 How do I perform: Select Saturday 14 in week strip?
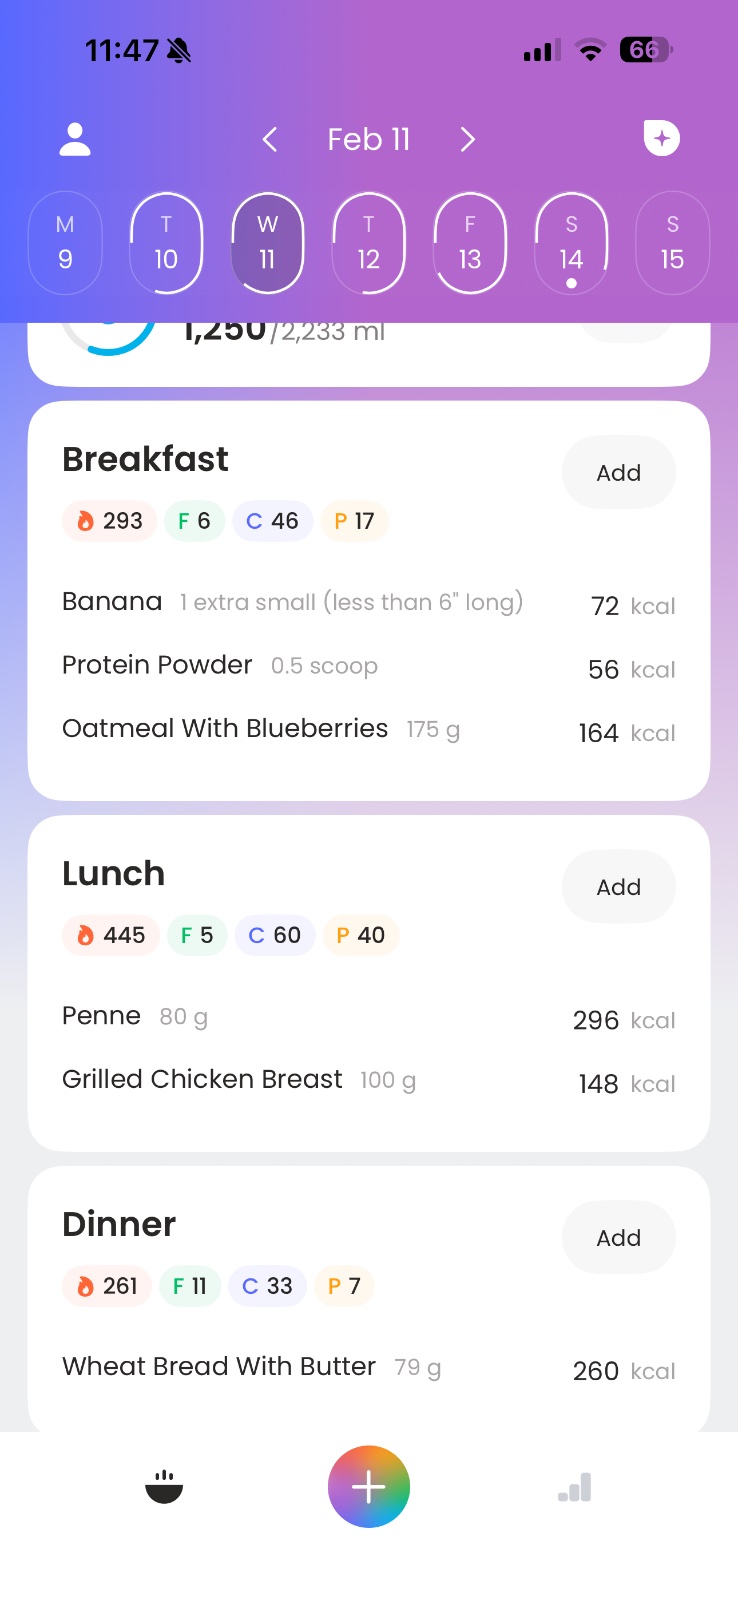click(571, 243)
